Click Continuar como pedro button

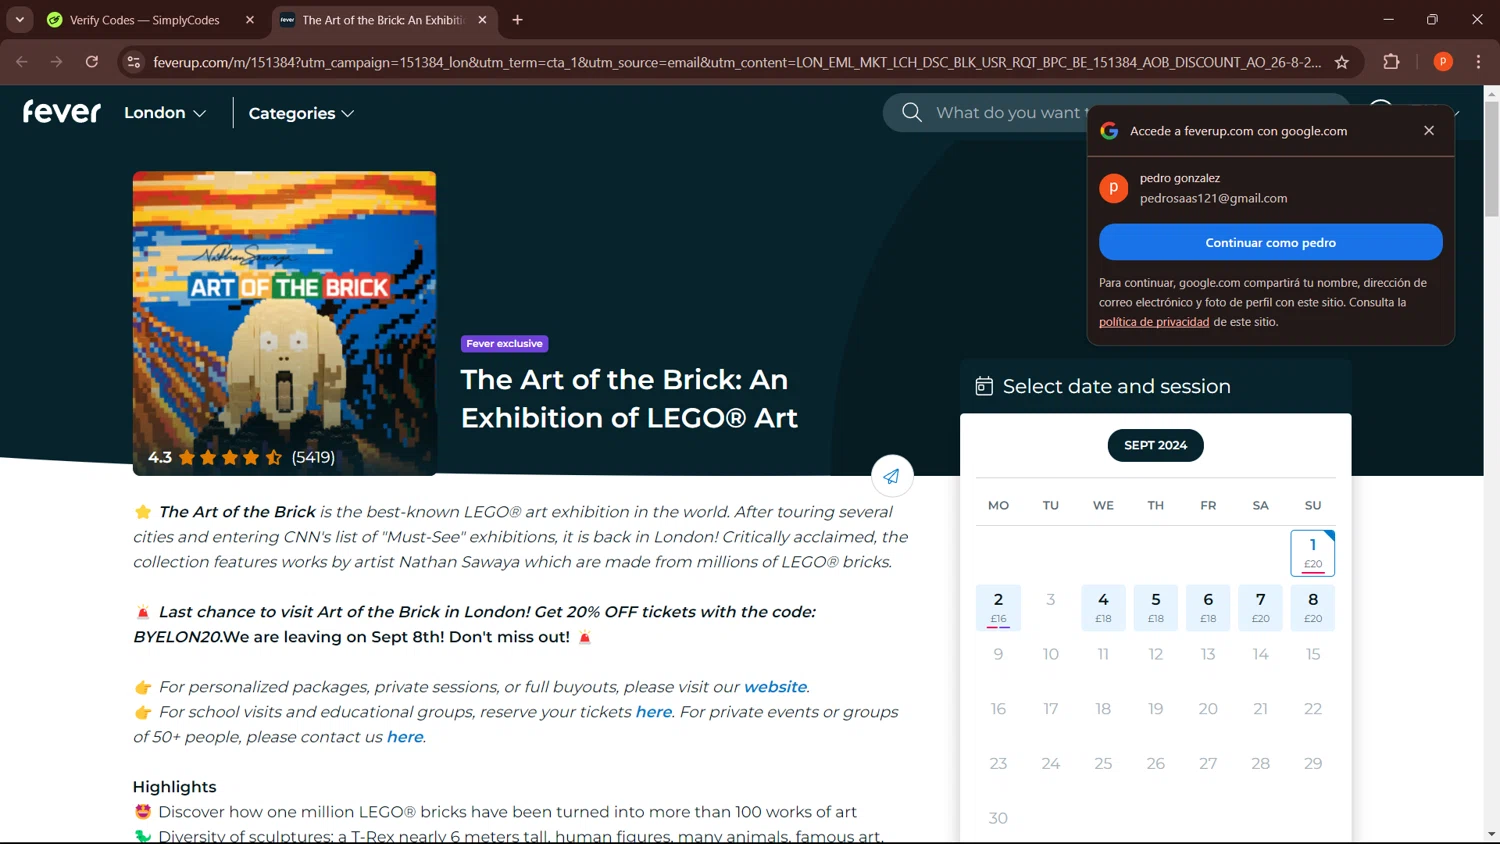(1270, 242)
